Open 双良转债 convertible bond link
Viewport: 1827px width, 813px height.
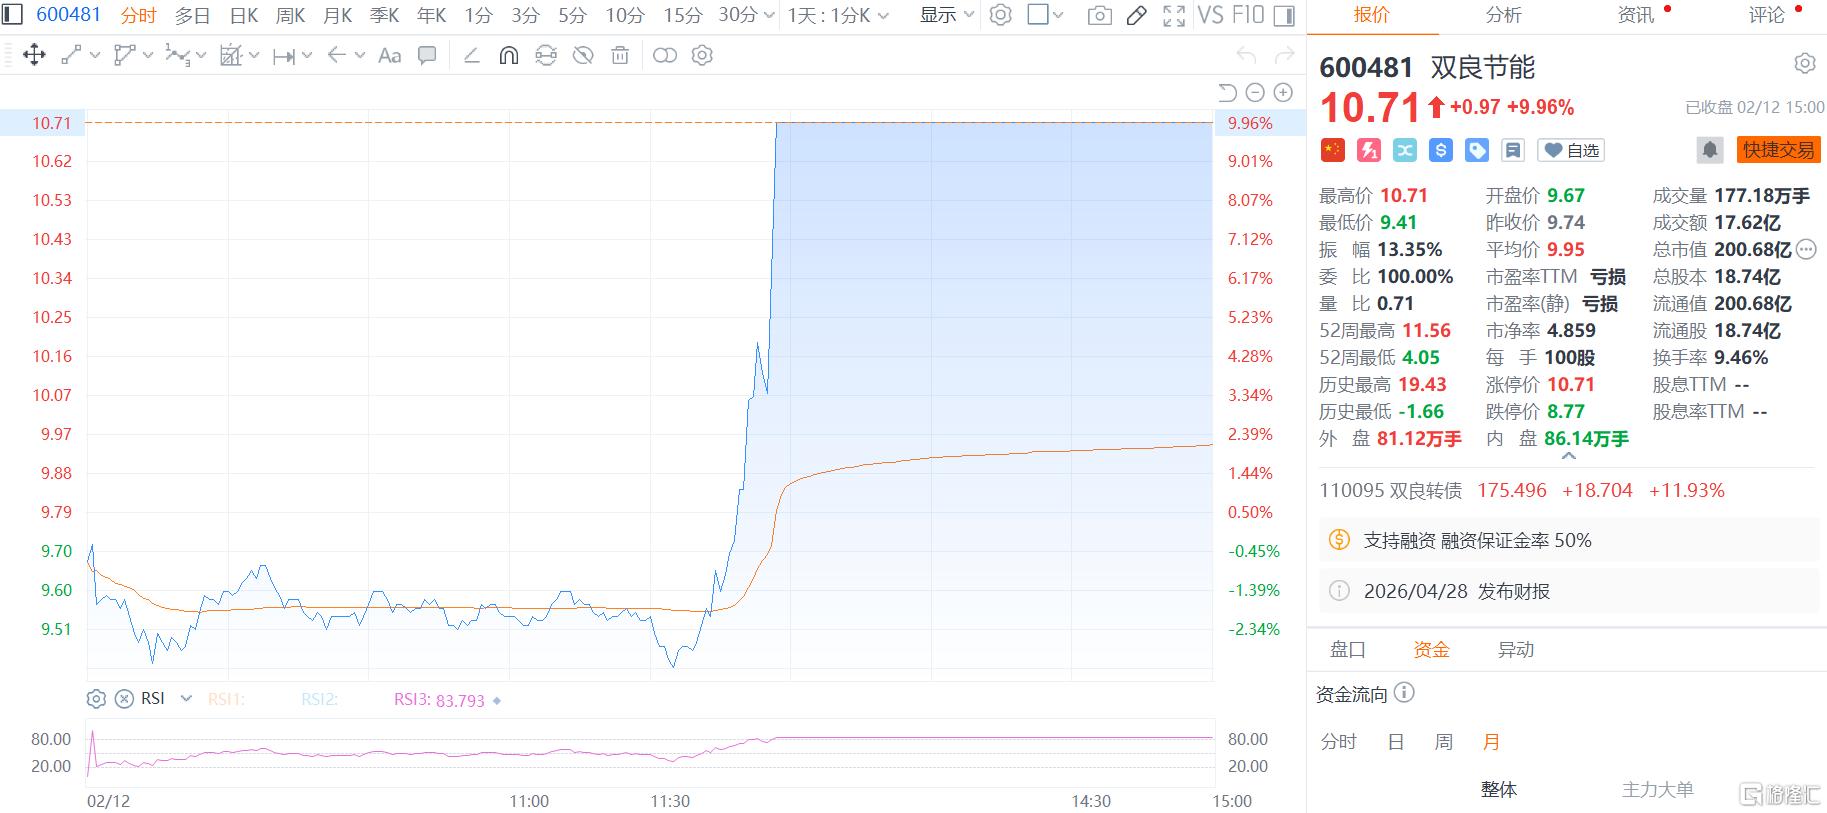point(1390,490)
